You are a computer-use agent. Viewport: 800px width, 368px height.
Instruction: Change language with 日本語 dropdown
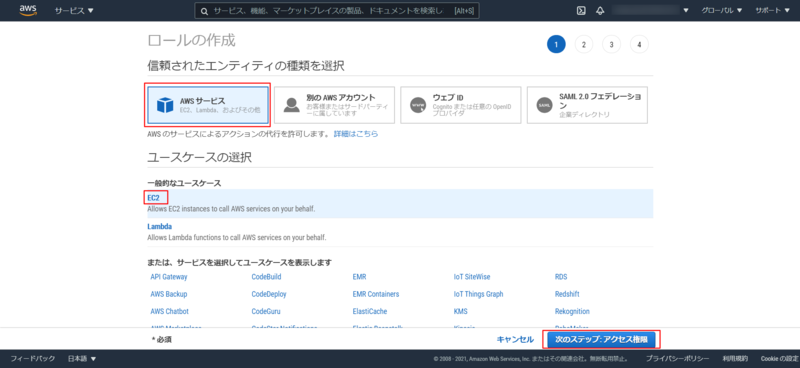pos(82,359)
